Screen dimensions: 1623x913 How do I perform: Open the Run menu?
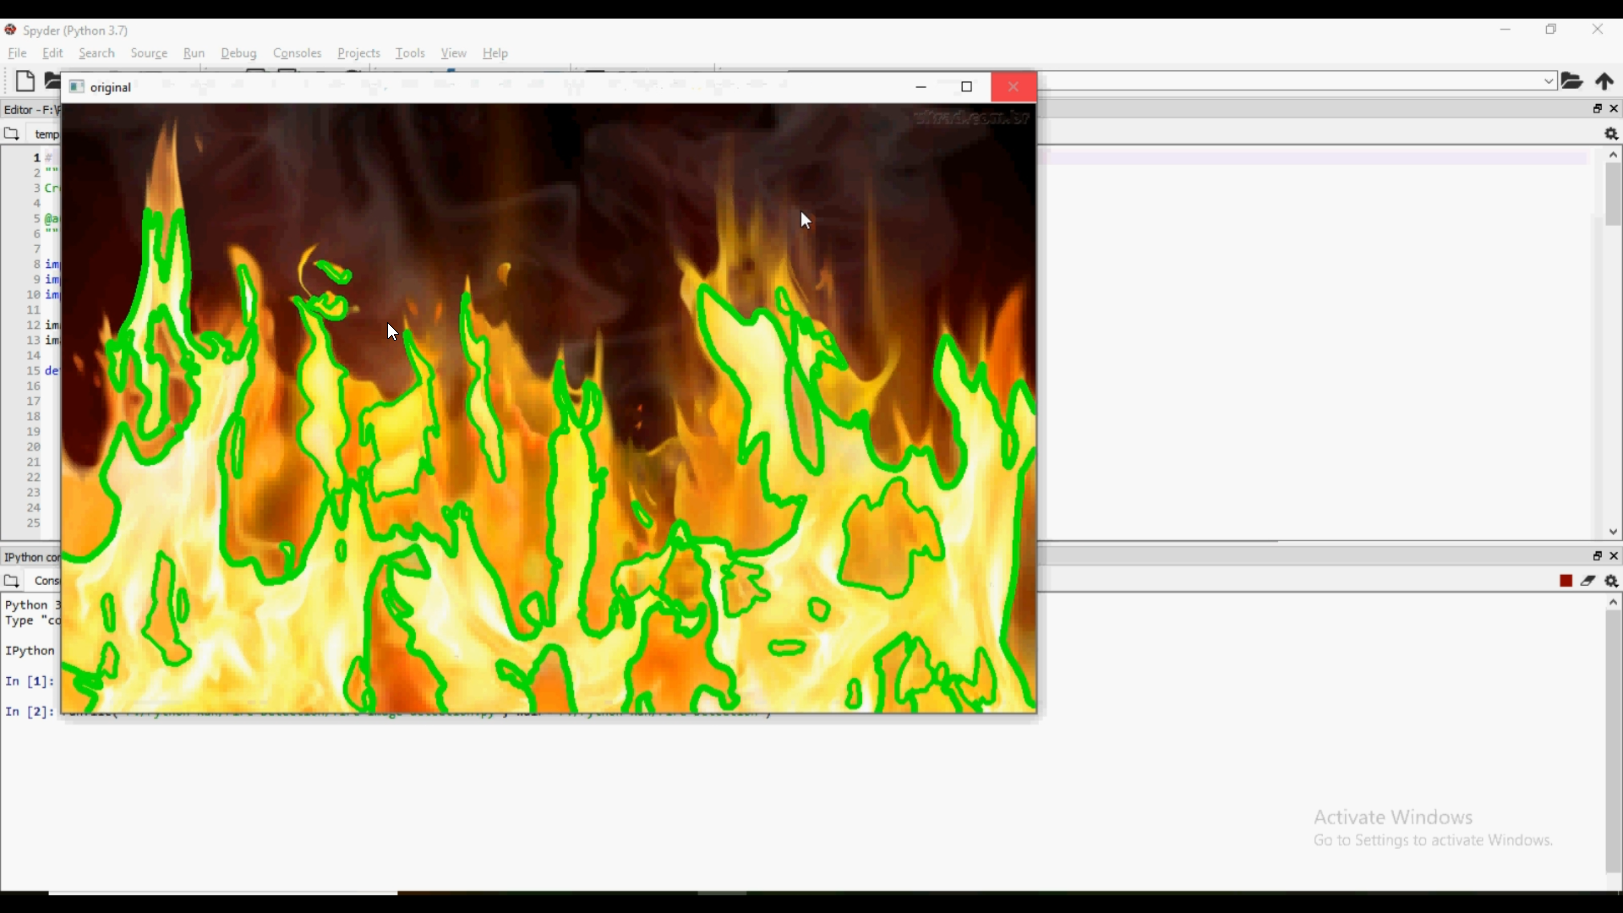tap(193, 53)
